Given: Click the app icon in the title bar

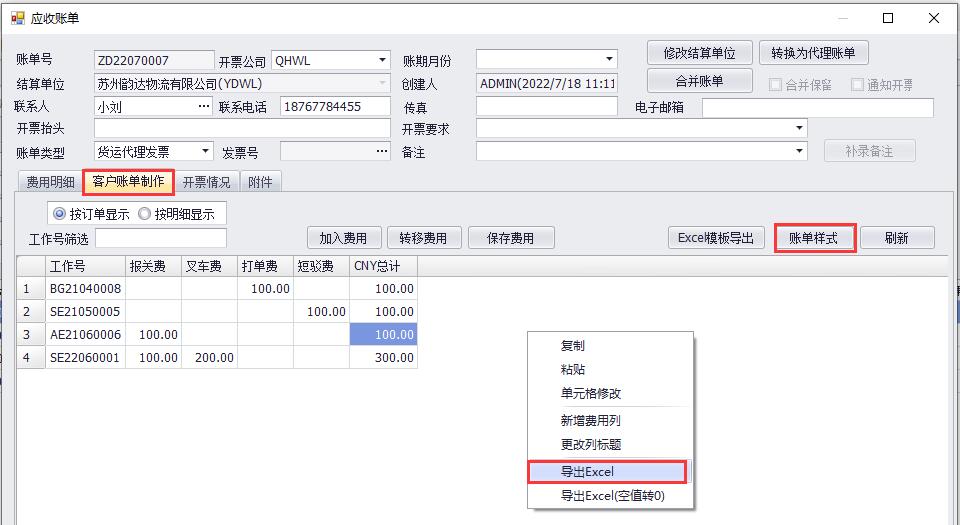Looking at the screenshot, I should (x=18, y=18).
